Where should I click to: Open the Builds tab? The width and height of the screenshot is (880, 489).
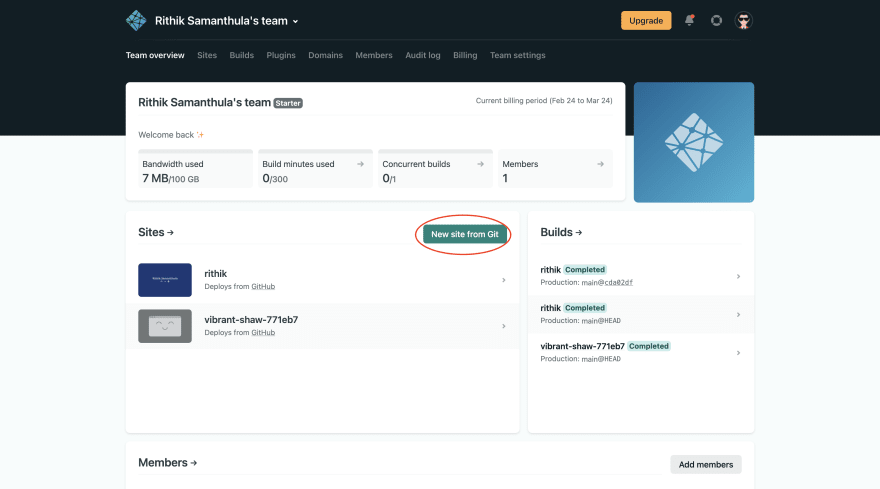tap(241, 55)
